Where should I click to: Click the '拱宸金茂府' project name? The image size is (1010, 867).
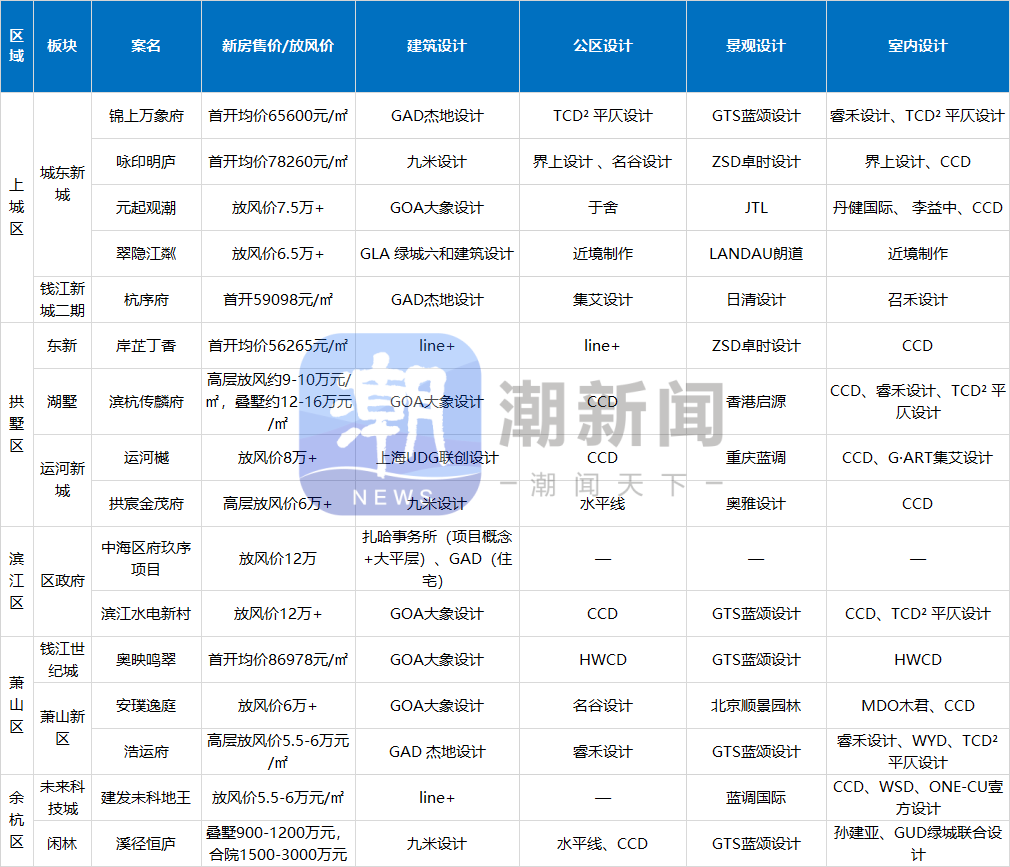(x=146, y=504)
